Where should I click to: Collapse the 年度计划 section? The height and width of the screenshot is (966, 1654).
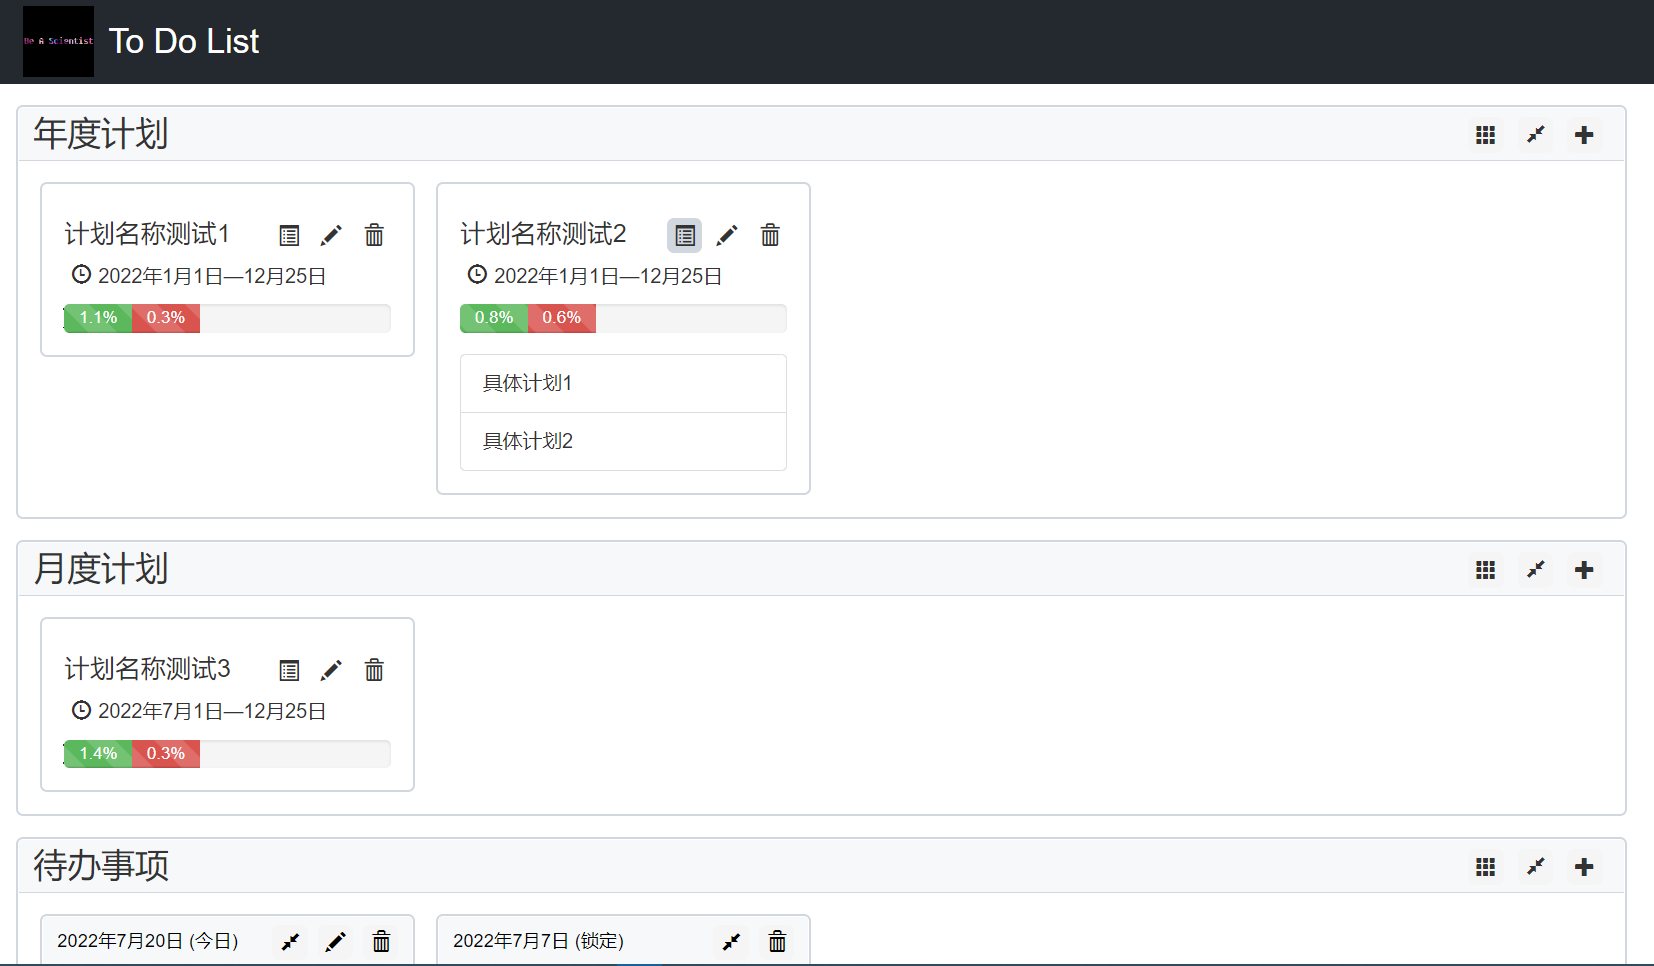pyautogui.click(x=1536, y=135)
